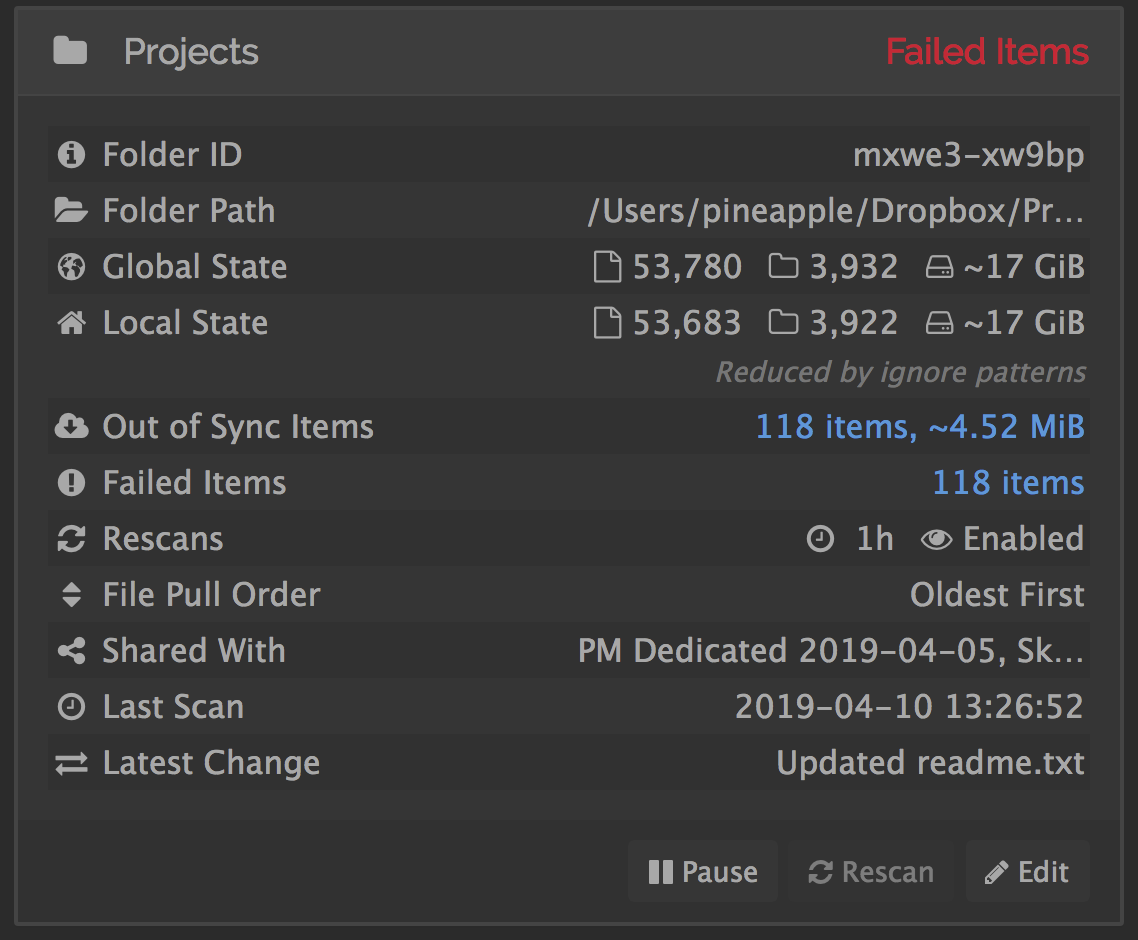This screenshot has height=940, width=1138.
Task: Select the globe icon for Global State
Action: pos(69,266)
